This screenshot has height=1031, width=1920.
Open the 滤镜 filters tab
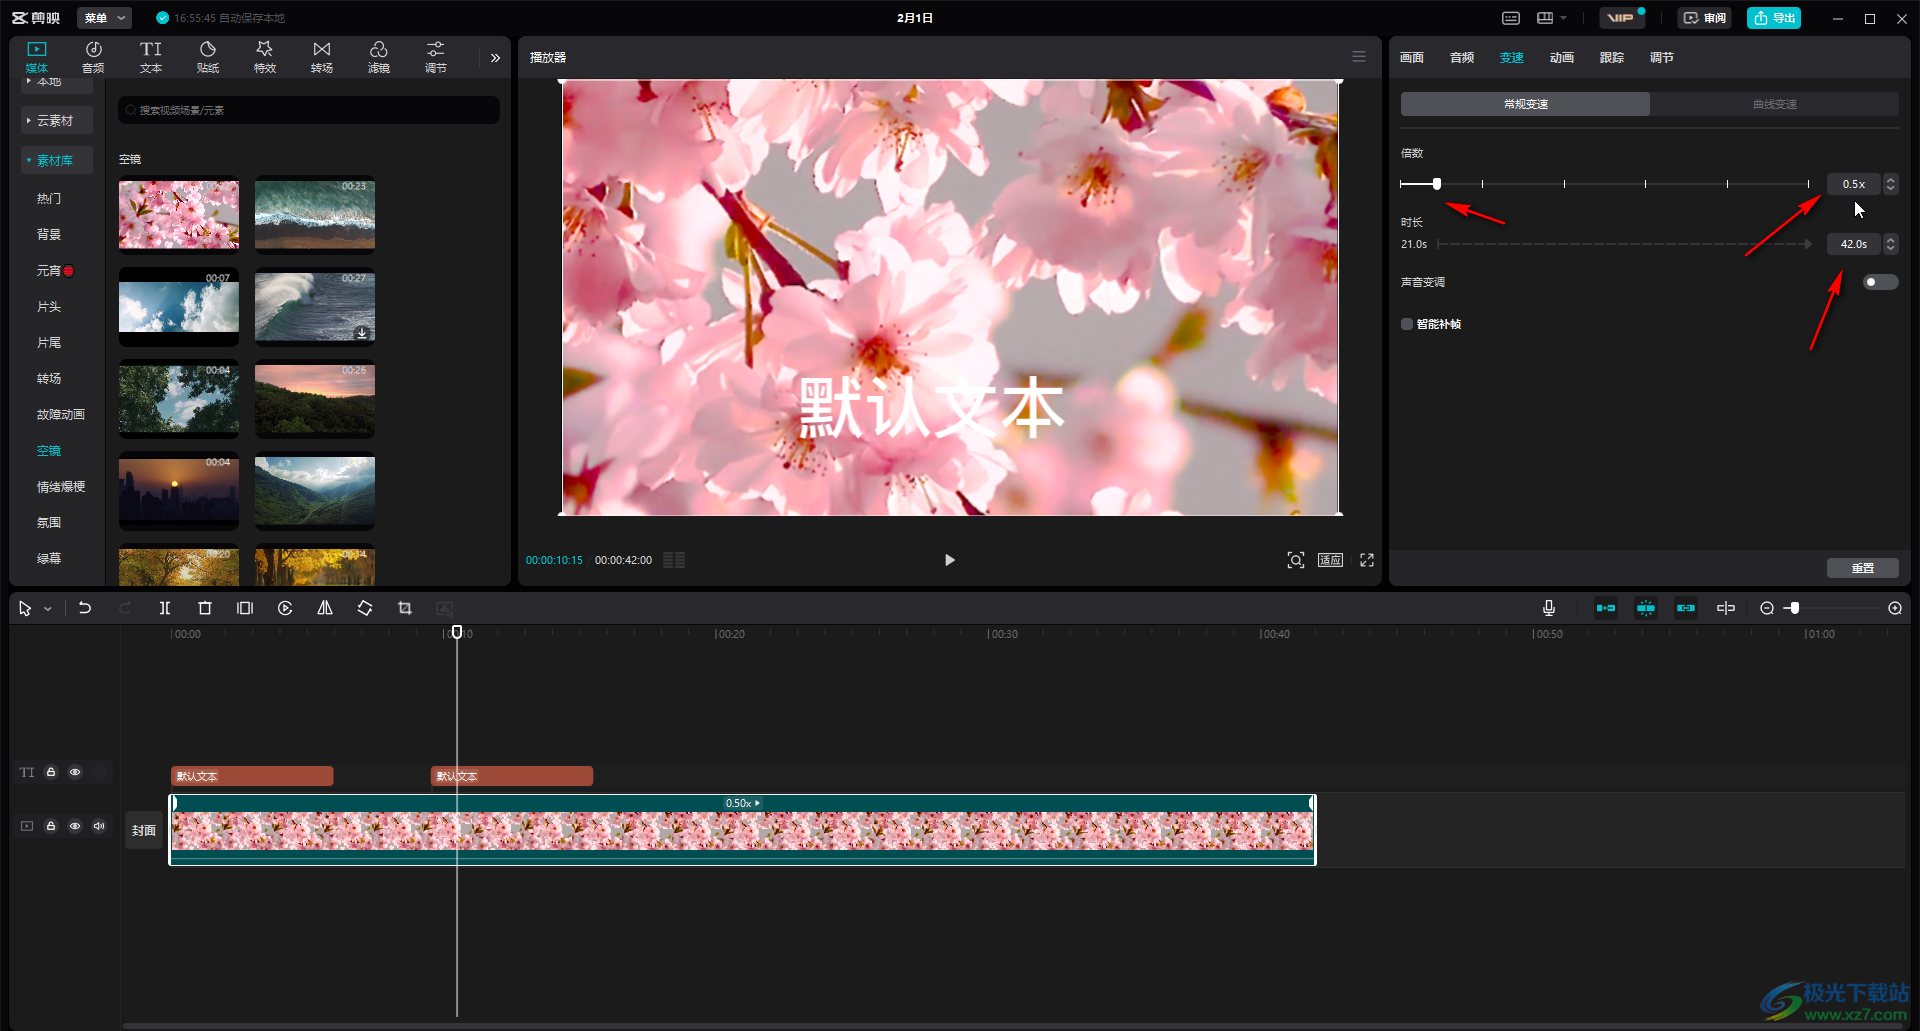click(379, 57)
